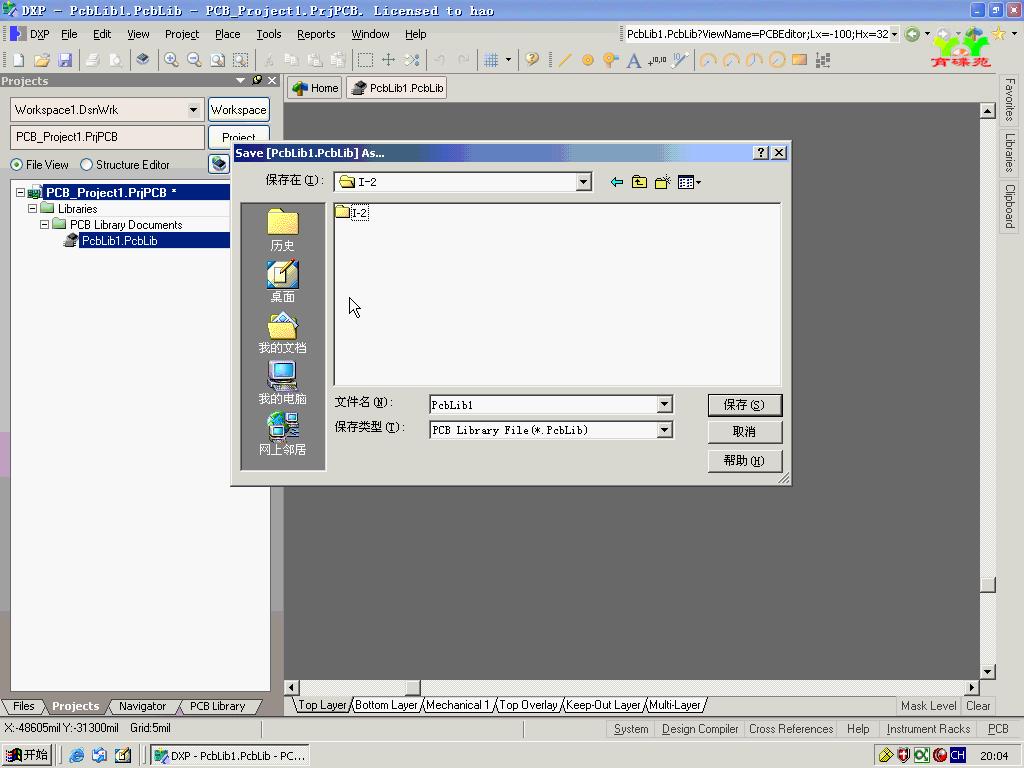The image size is (1024, 768).
Task: Click the Home document tab button
Action: [x=315, y=88]
